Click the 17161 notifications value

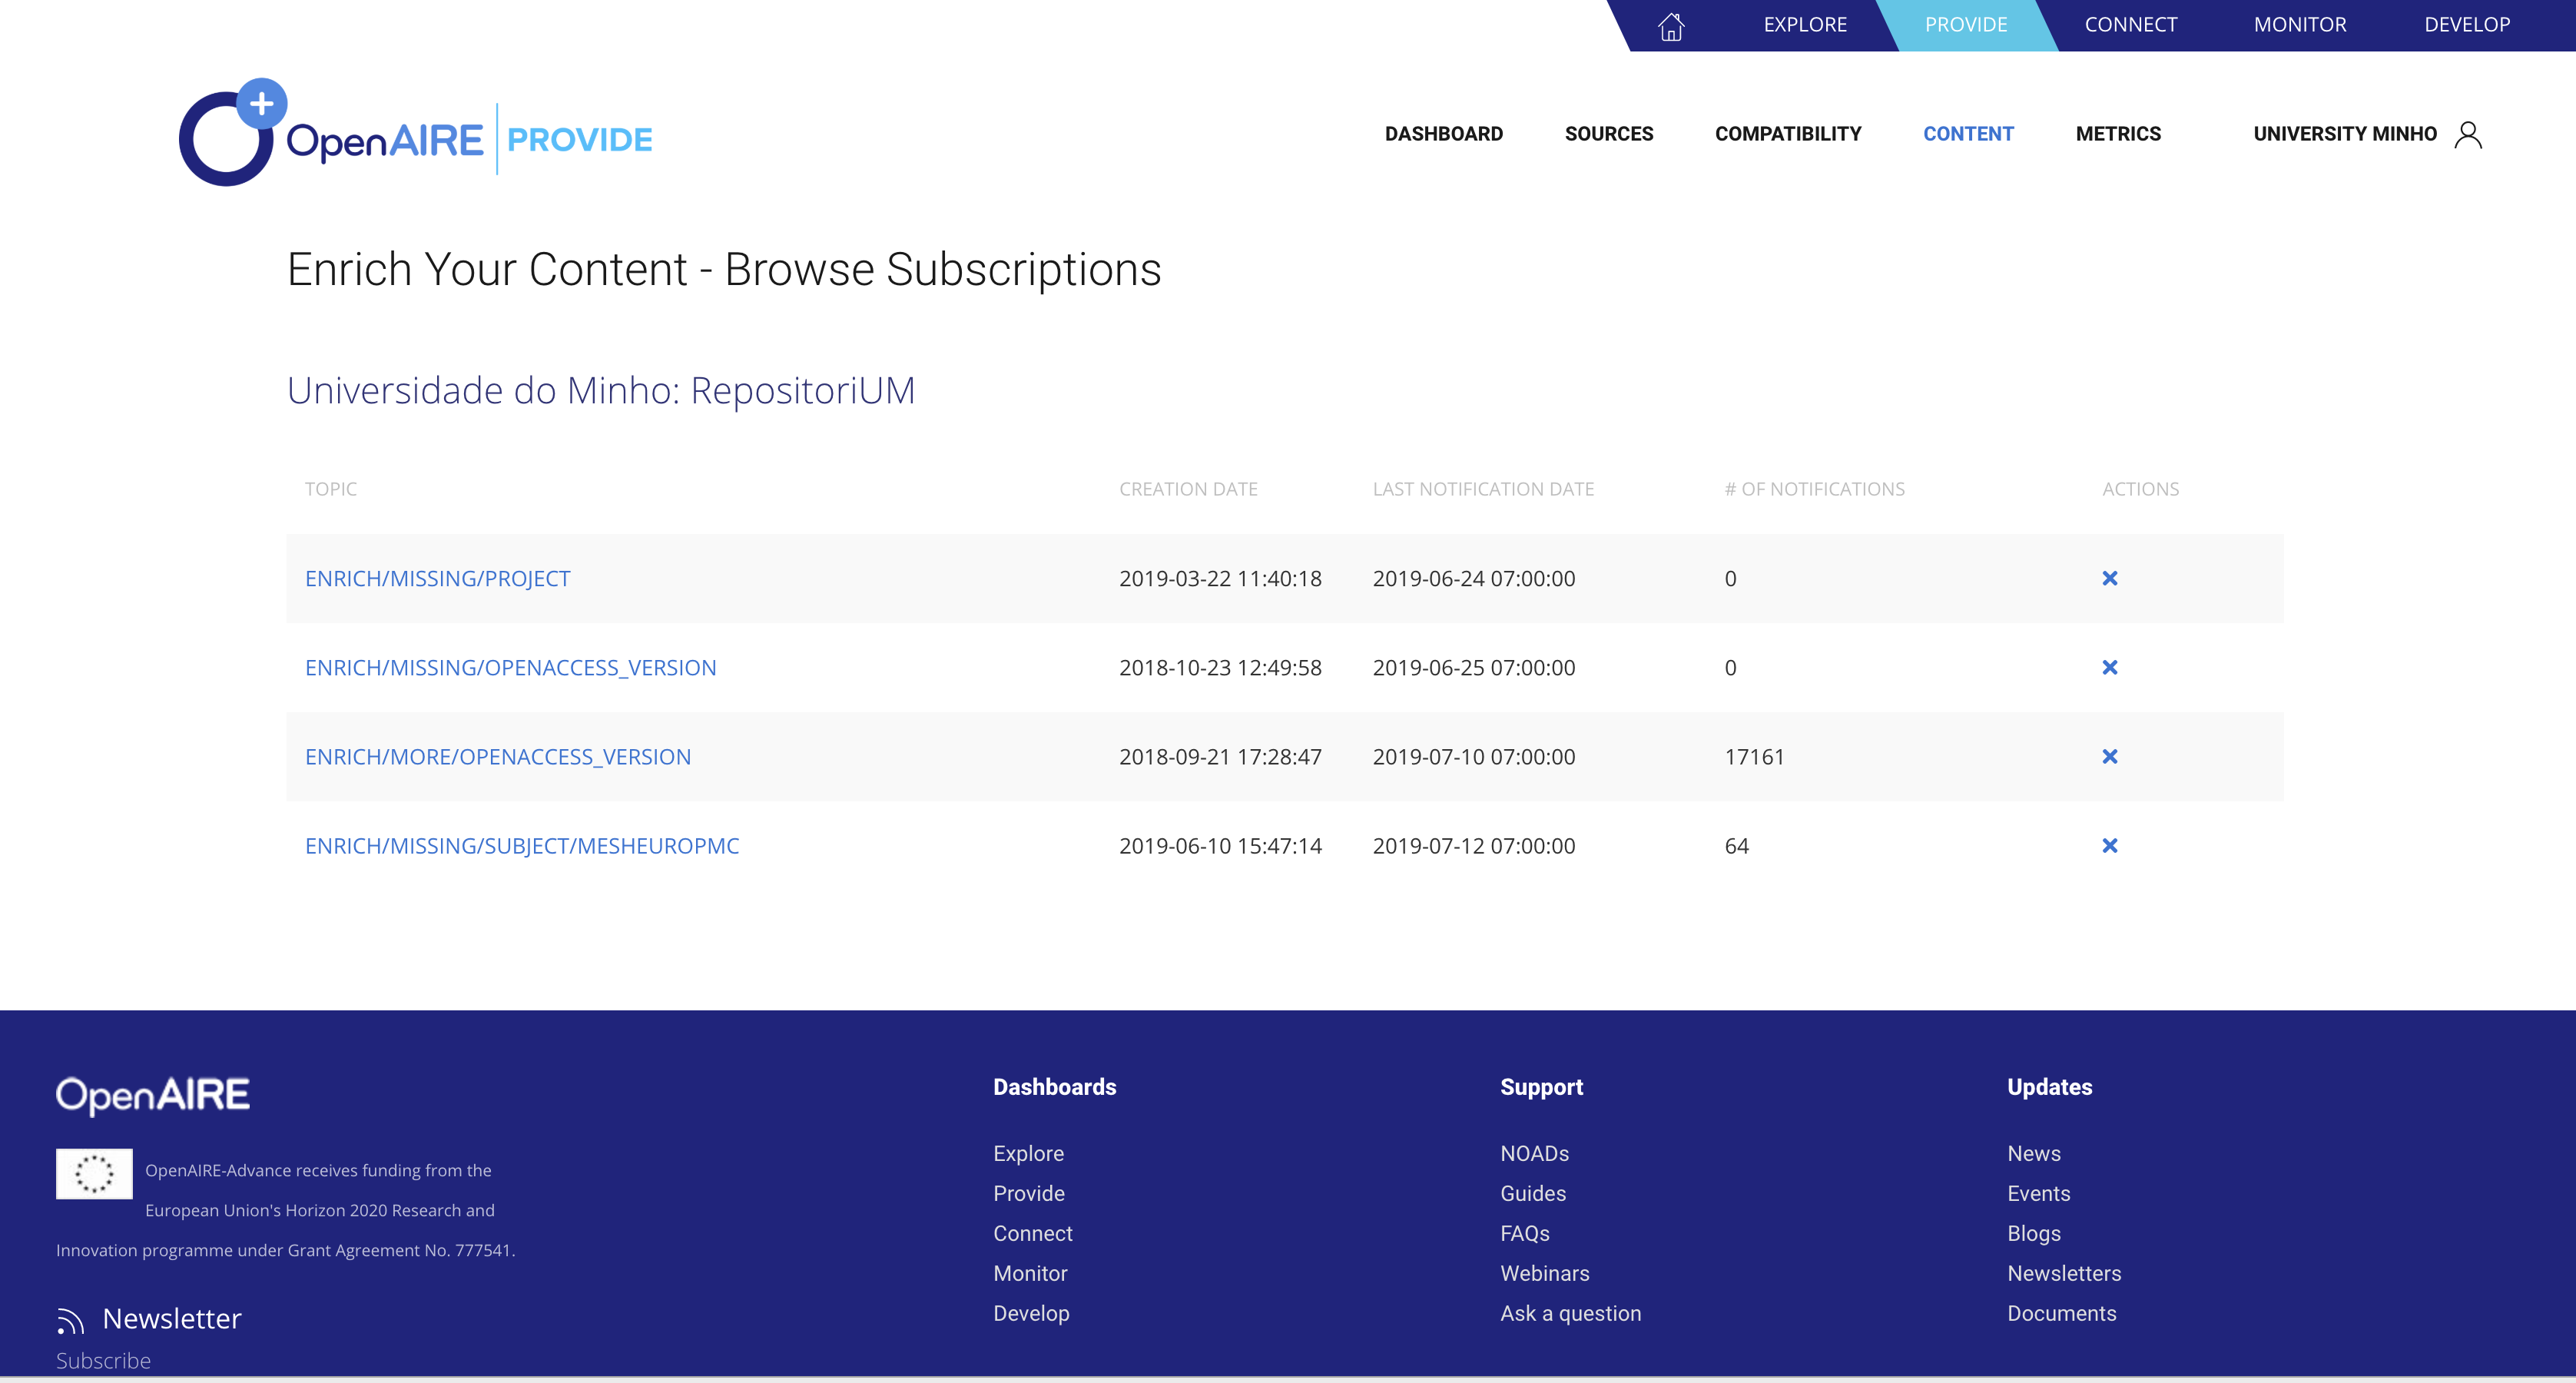[x=1754, y=756]
